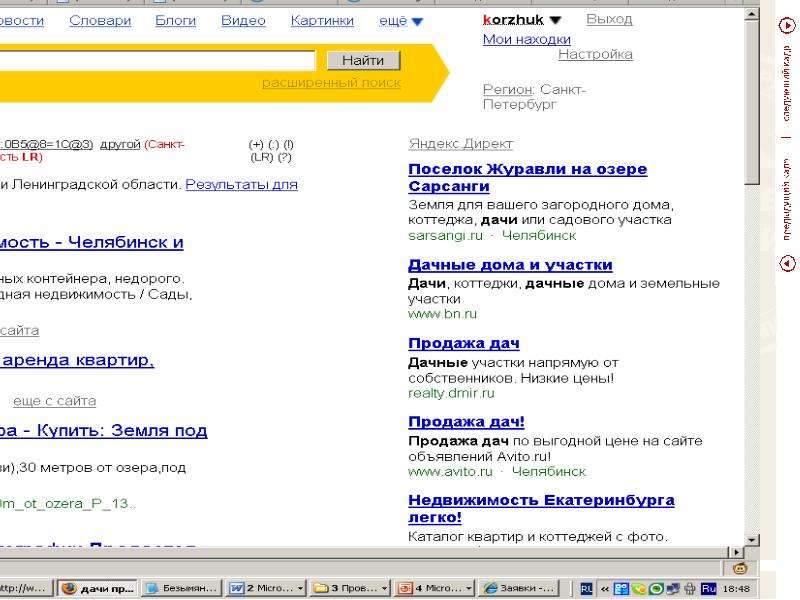
Task: Click the 'еще с сайта' link
Action: pyautogui.click(x=55, y=401)
